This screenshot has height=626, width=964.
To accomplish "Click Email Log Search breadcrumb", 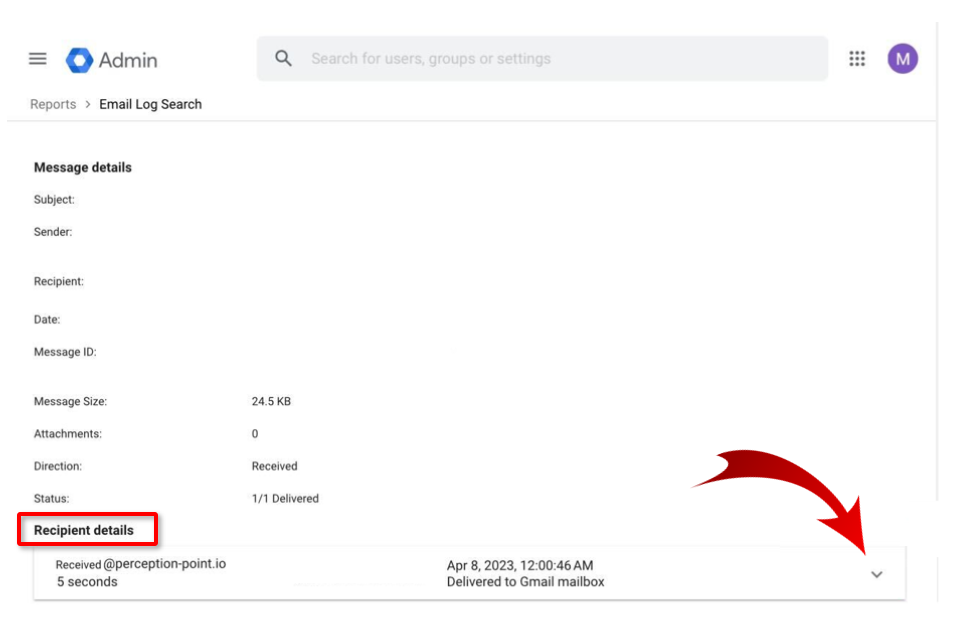I will (151, 105).
